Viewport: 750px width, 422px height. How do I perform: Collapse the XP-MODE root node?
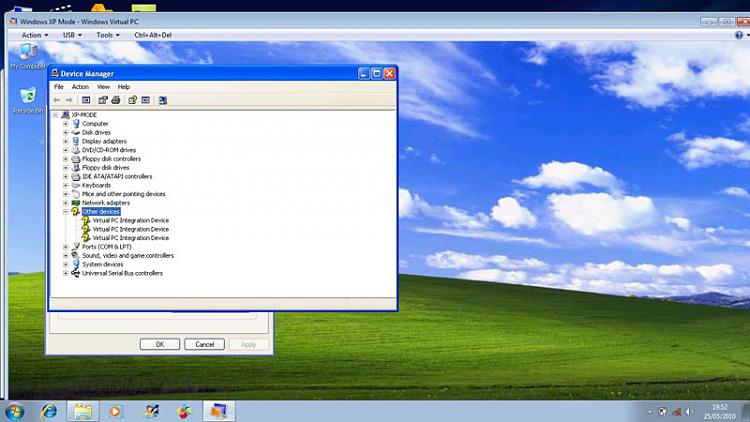(x=55, y=115)
